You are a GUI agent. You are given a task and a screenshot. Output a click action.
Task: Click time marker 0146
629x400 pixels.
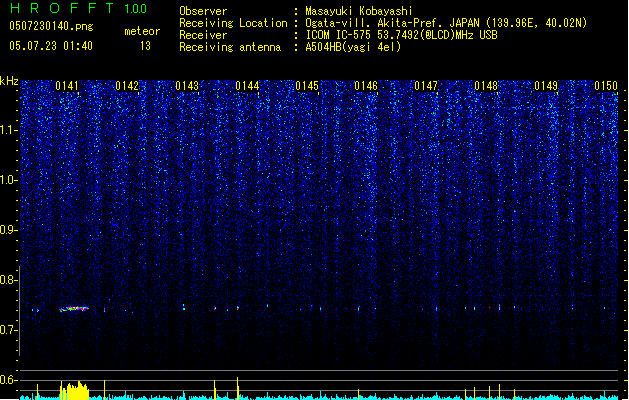click(366, 86)
